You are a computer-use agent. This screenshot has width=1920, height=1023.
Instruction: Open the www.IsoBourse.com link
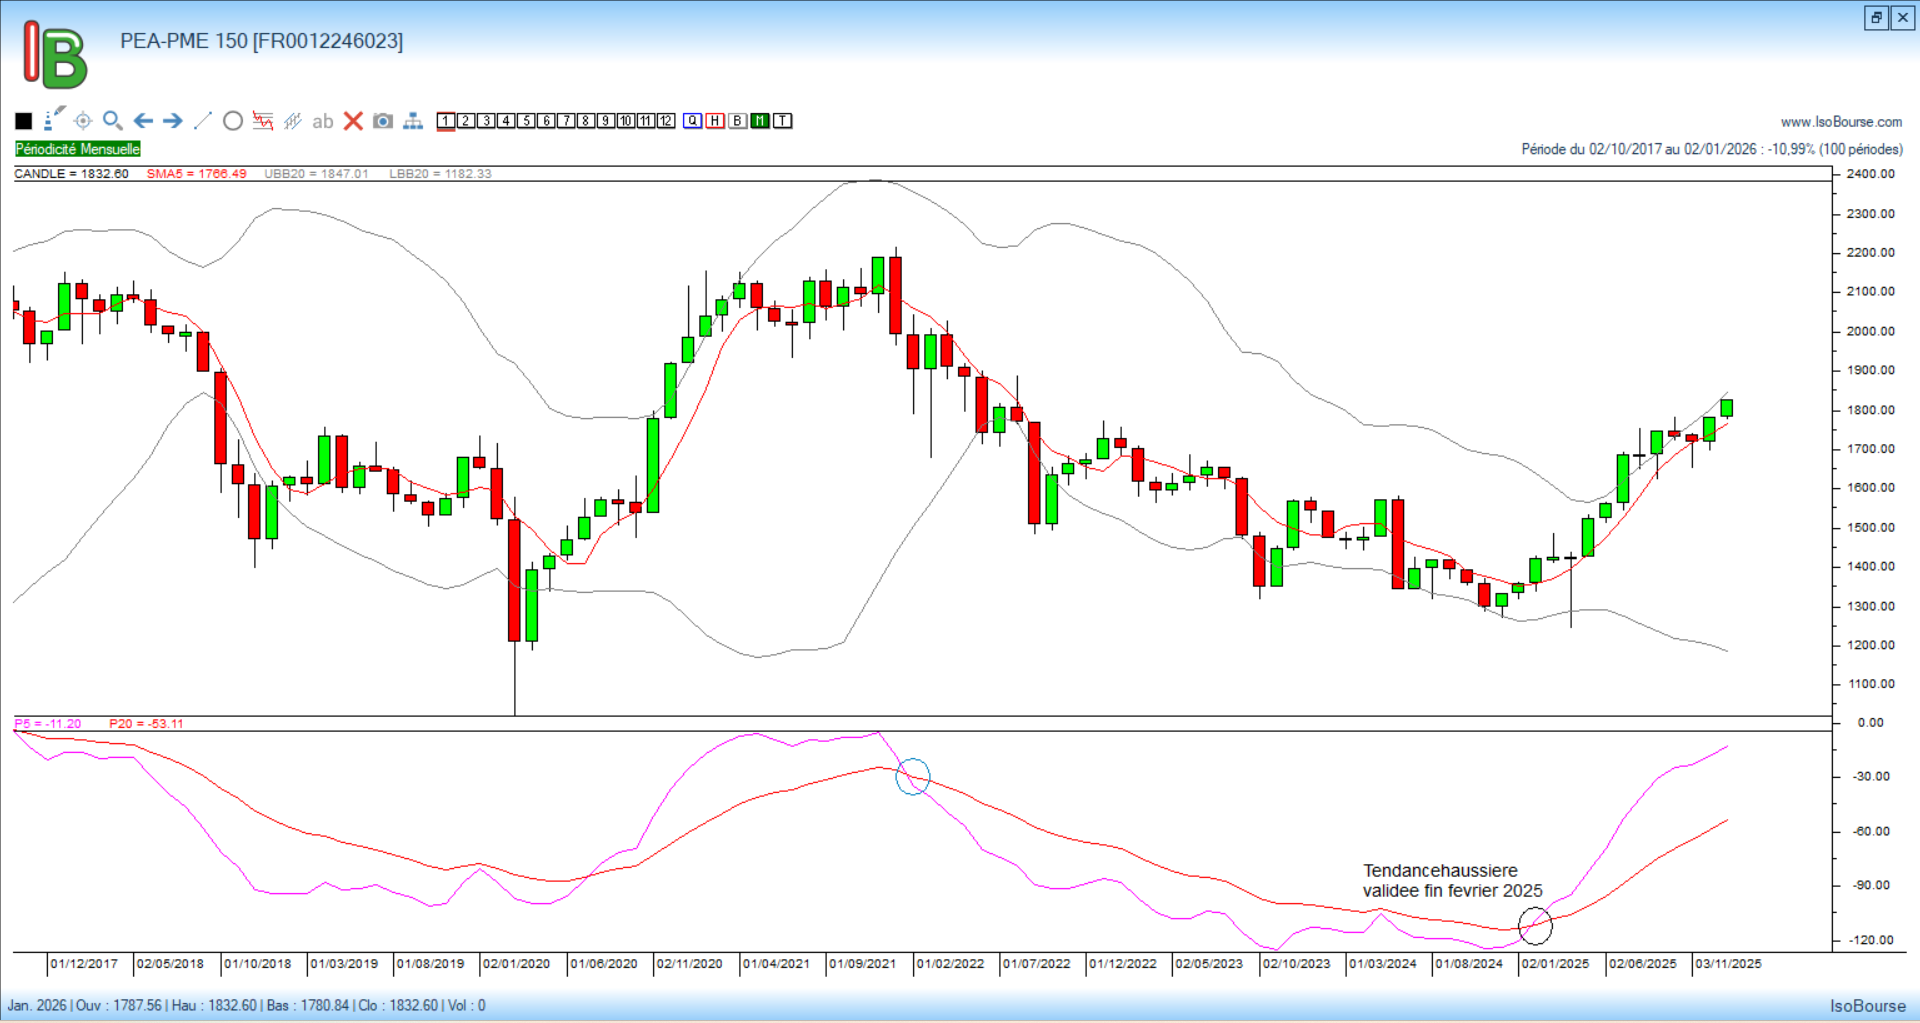1841,122
